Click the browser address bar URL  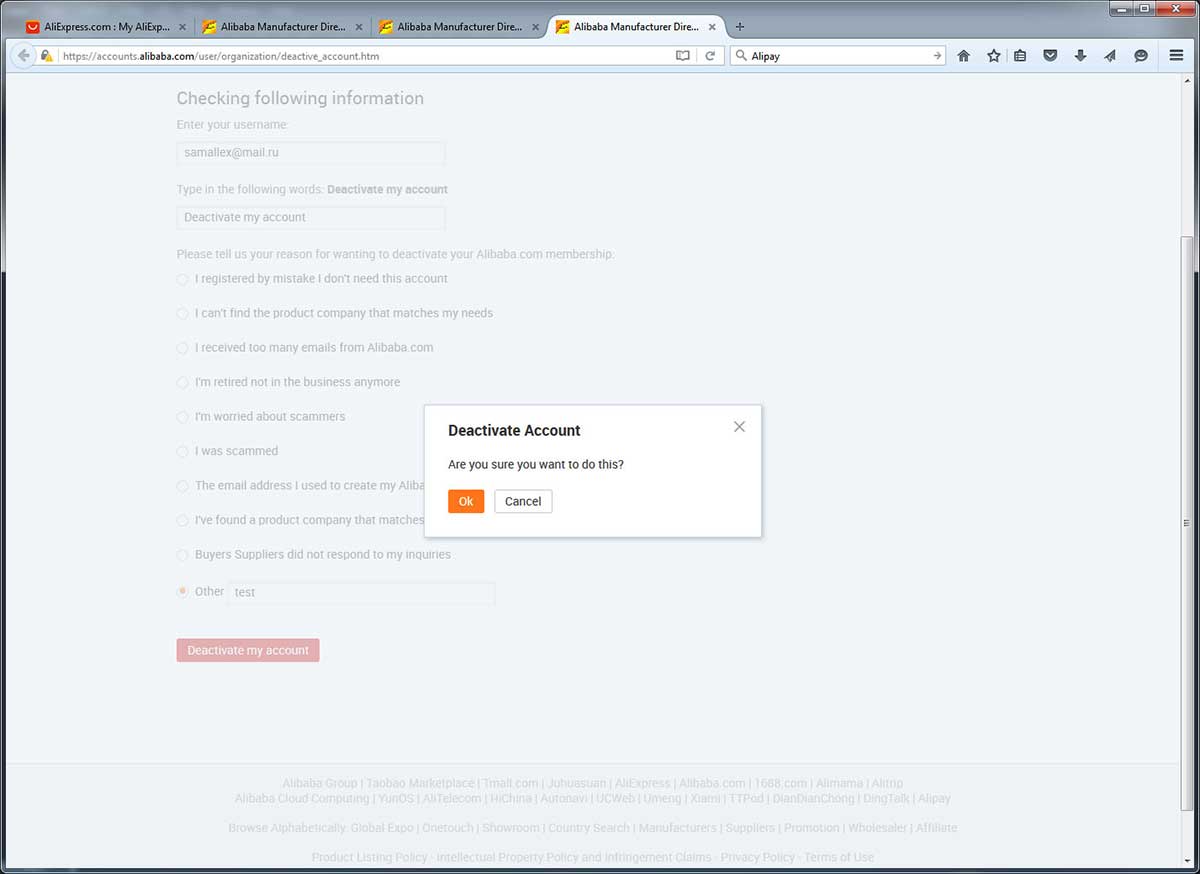click(x=365, y=56)
